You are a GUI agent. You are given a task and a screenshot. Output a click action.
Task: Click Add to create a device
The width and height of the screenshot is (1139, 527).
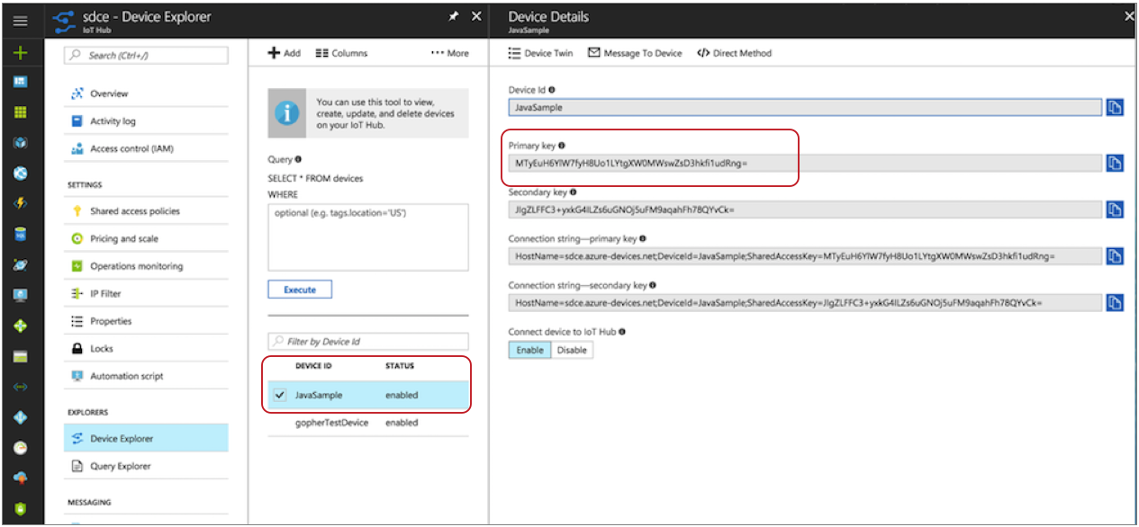pyautogui.click(x=284, y=53)
